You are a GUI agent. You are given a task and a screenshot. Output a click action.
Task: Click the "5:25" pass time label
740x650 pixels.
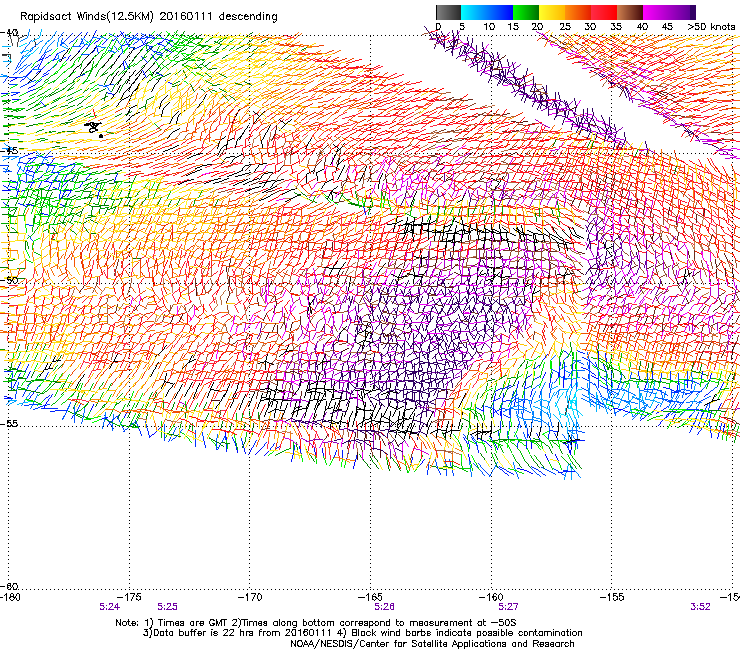[168, 607]
